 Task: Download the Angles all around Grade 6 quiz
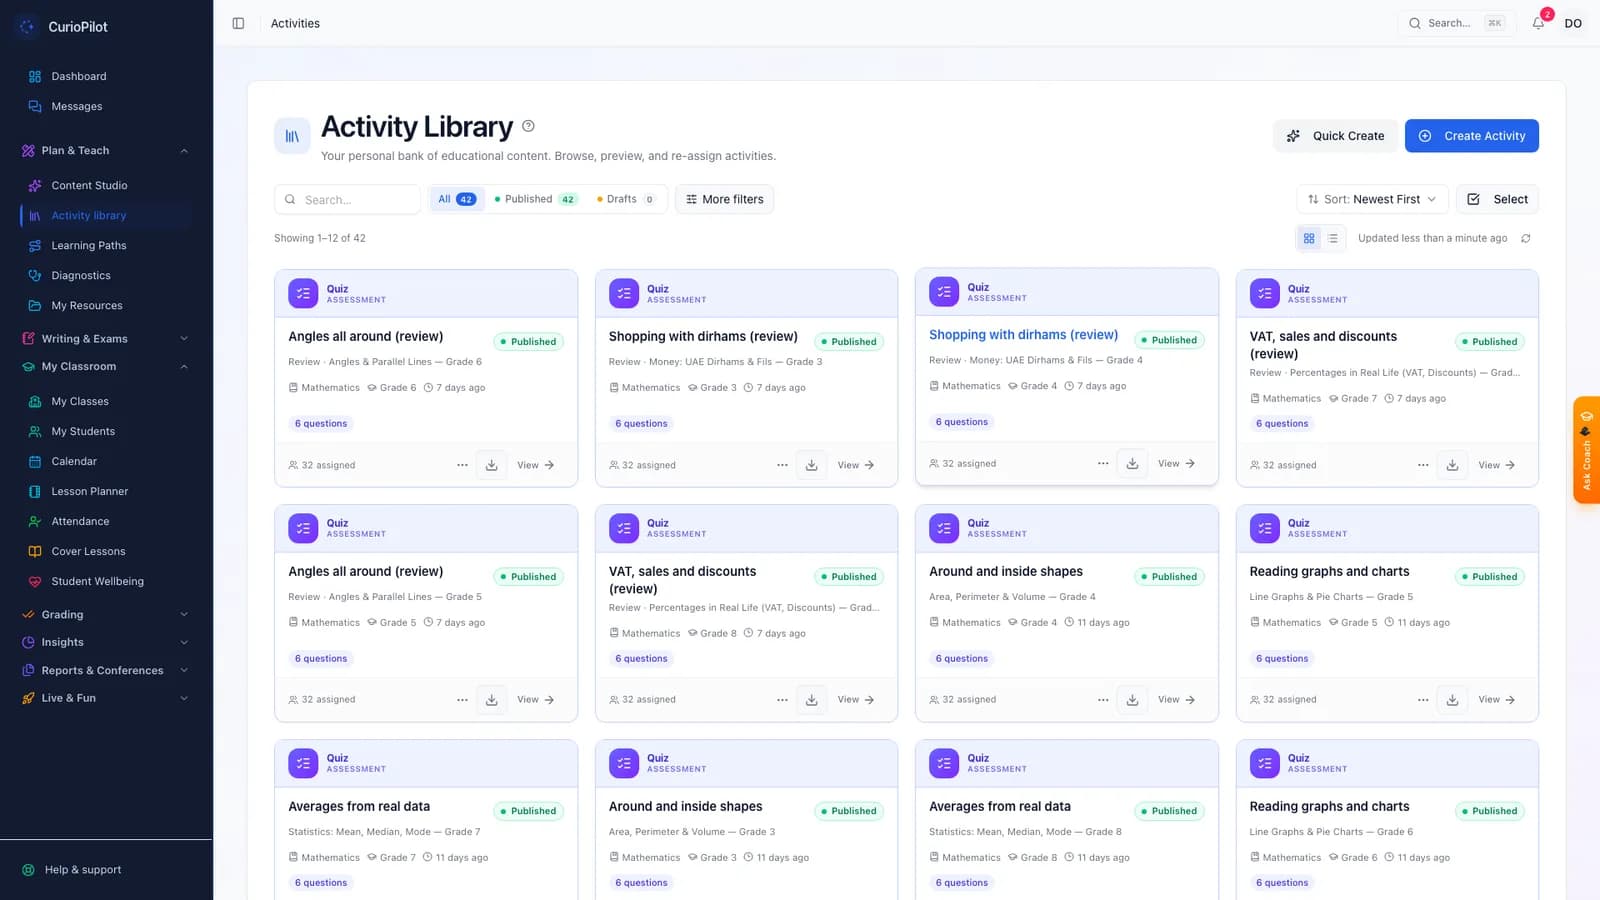coord(491,465)
